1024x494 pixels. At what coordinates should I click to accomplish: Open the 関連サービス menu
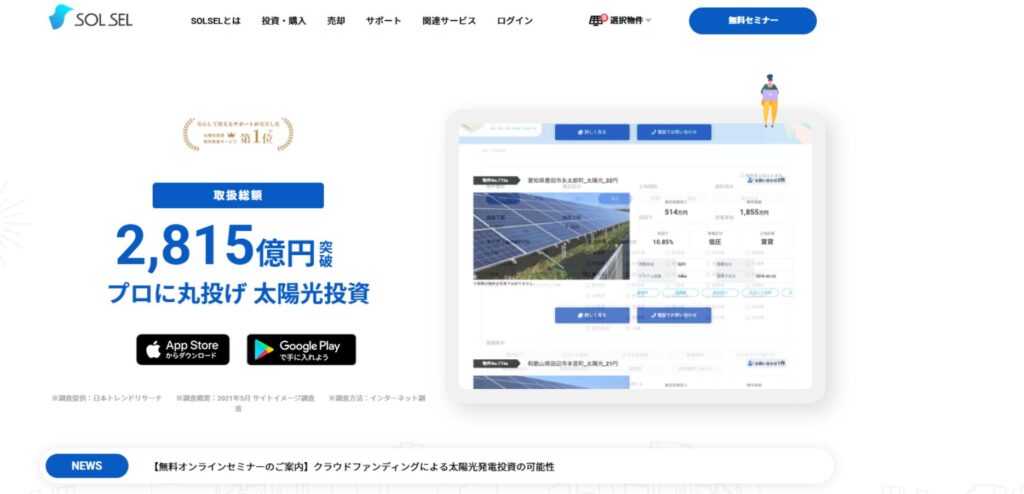[449, 21]
